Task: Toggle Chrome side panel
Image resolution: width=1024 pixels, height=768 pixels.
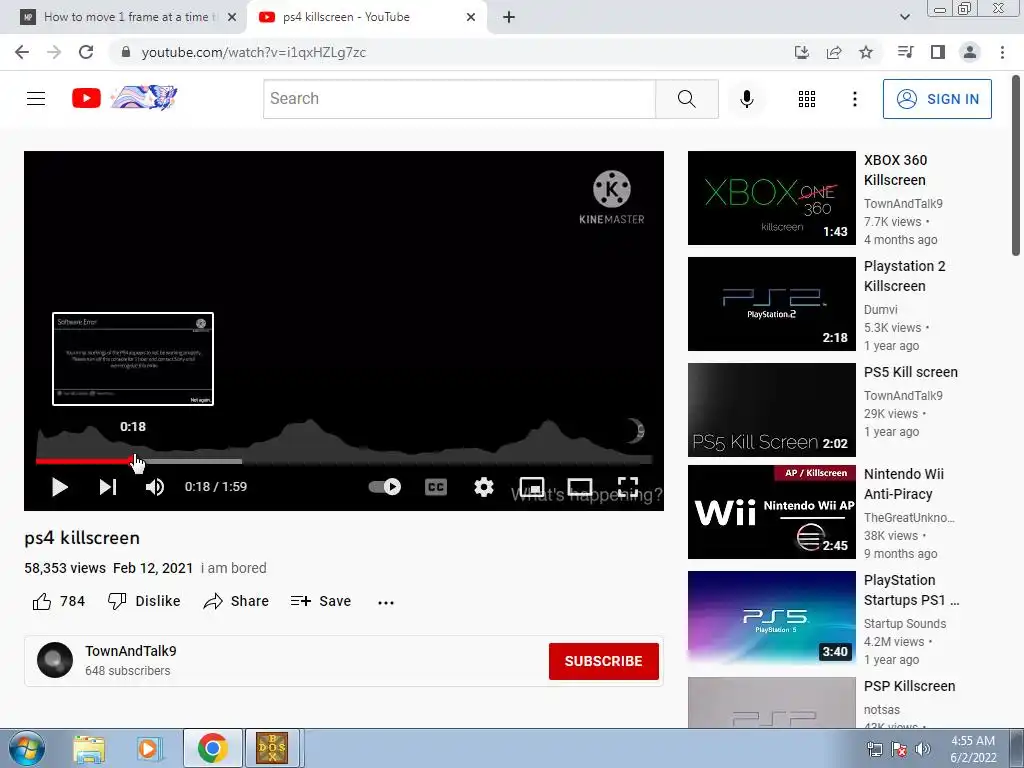Action: [937, 52]
